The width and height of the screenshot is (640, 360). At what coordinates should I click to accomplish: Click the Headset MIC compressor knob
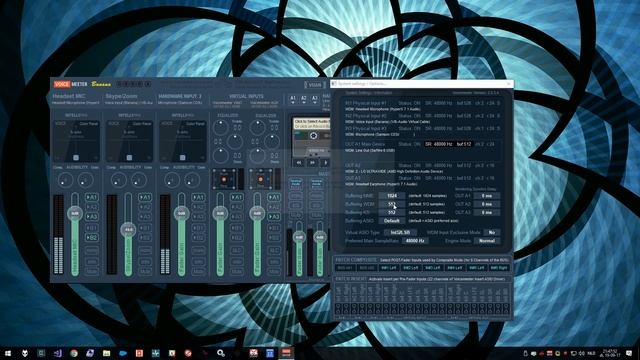(65, 180)
